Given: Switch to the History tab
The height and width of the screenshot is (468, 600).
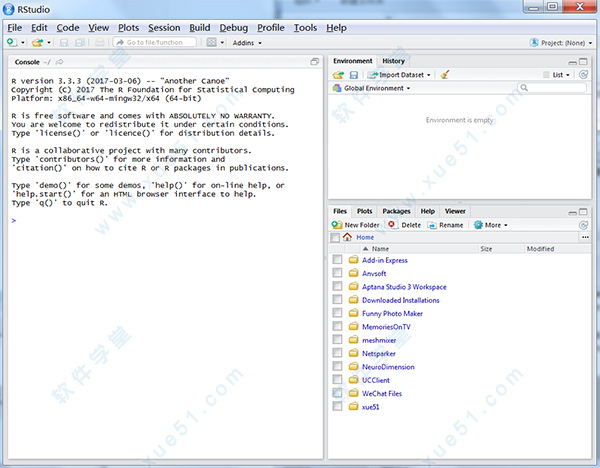Looking at the screenshot, I should (393, 61).
